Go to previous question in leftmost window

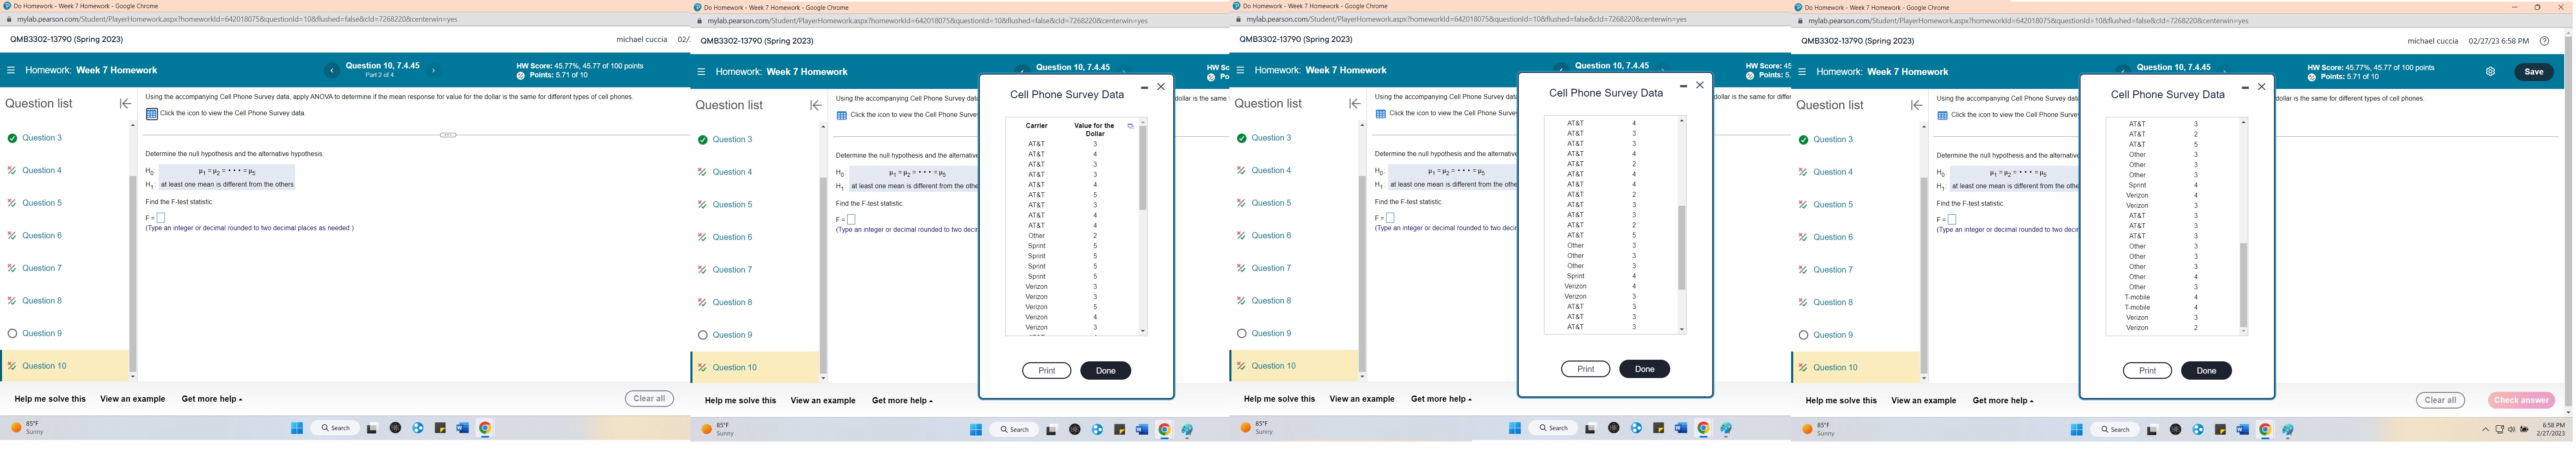332,70
